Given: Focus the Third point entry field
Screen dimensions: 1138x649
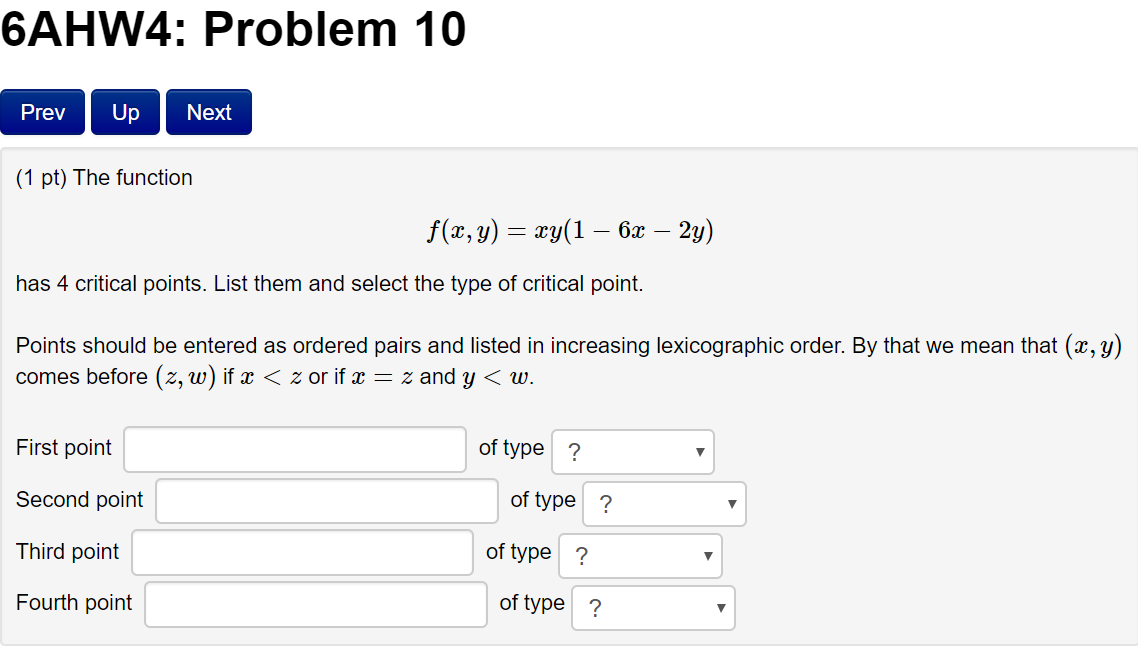Looking at the screenshot, I should pos(301,552).
